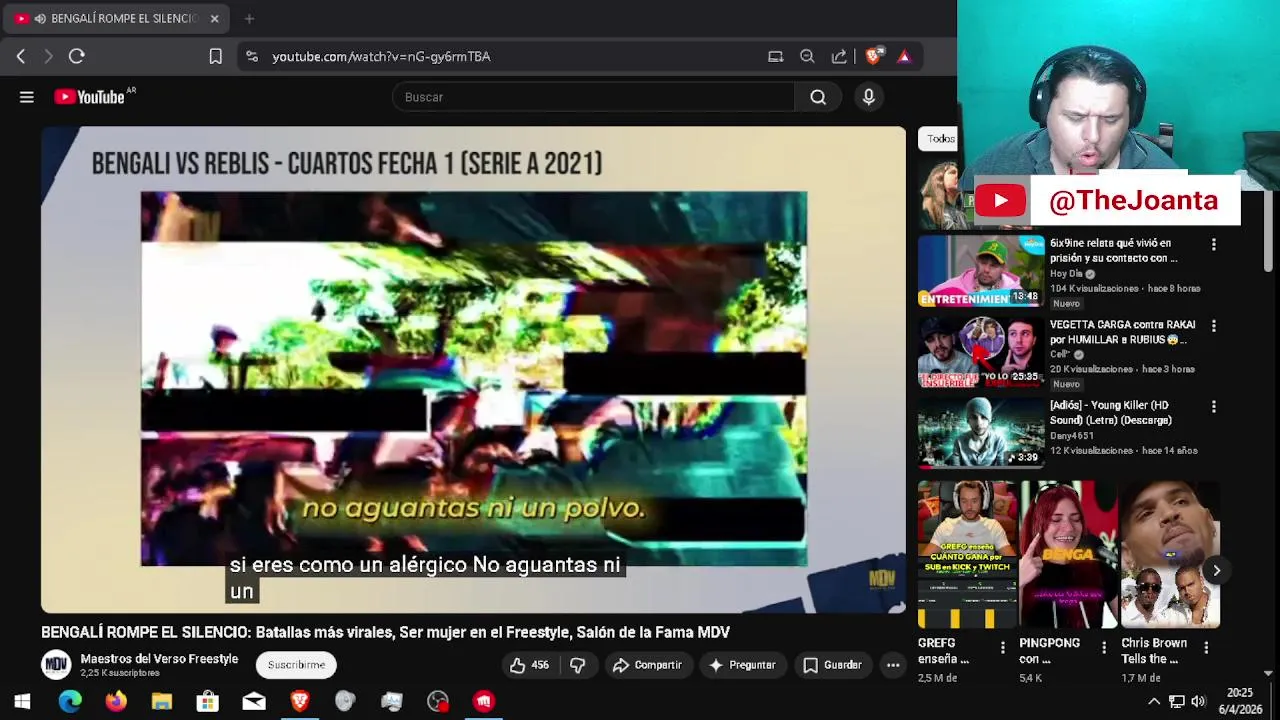The image size is (1280, 720).
Task: Click the page vertical scrollbar down arrow
Action: click(1268, 673)
